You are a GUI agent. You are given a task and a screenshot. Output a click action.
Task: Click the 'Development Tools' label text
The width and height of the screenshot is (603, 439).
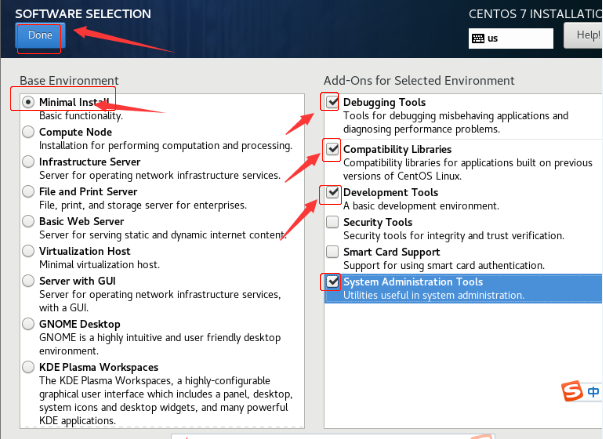pos(391,192)
